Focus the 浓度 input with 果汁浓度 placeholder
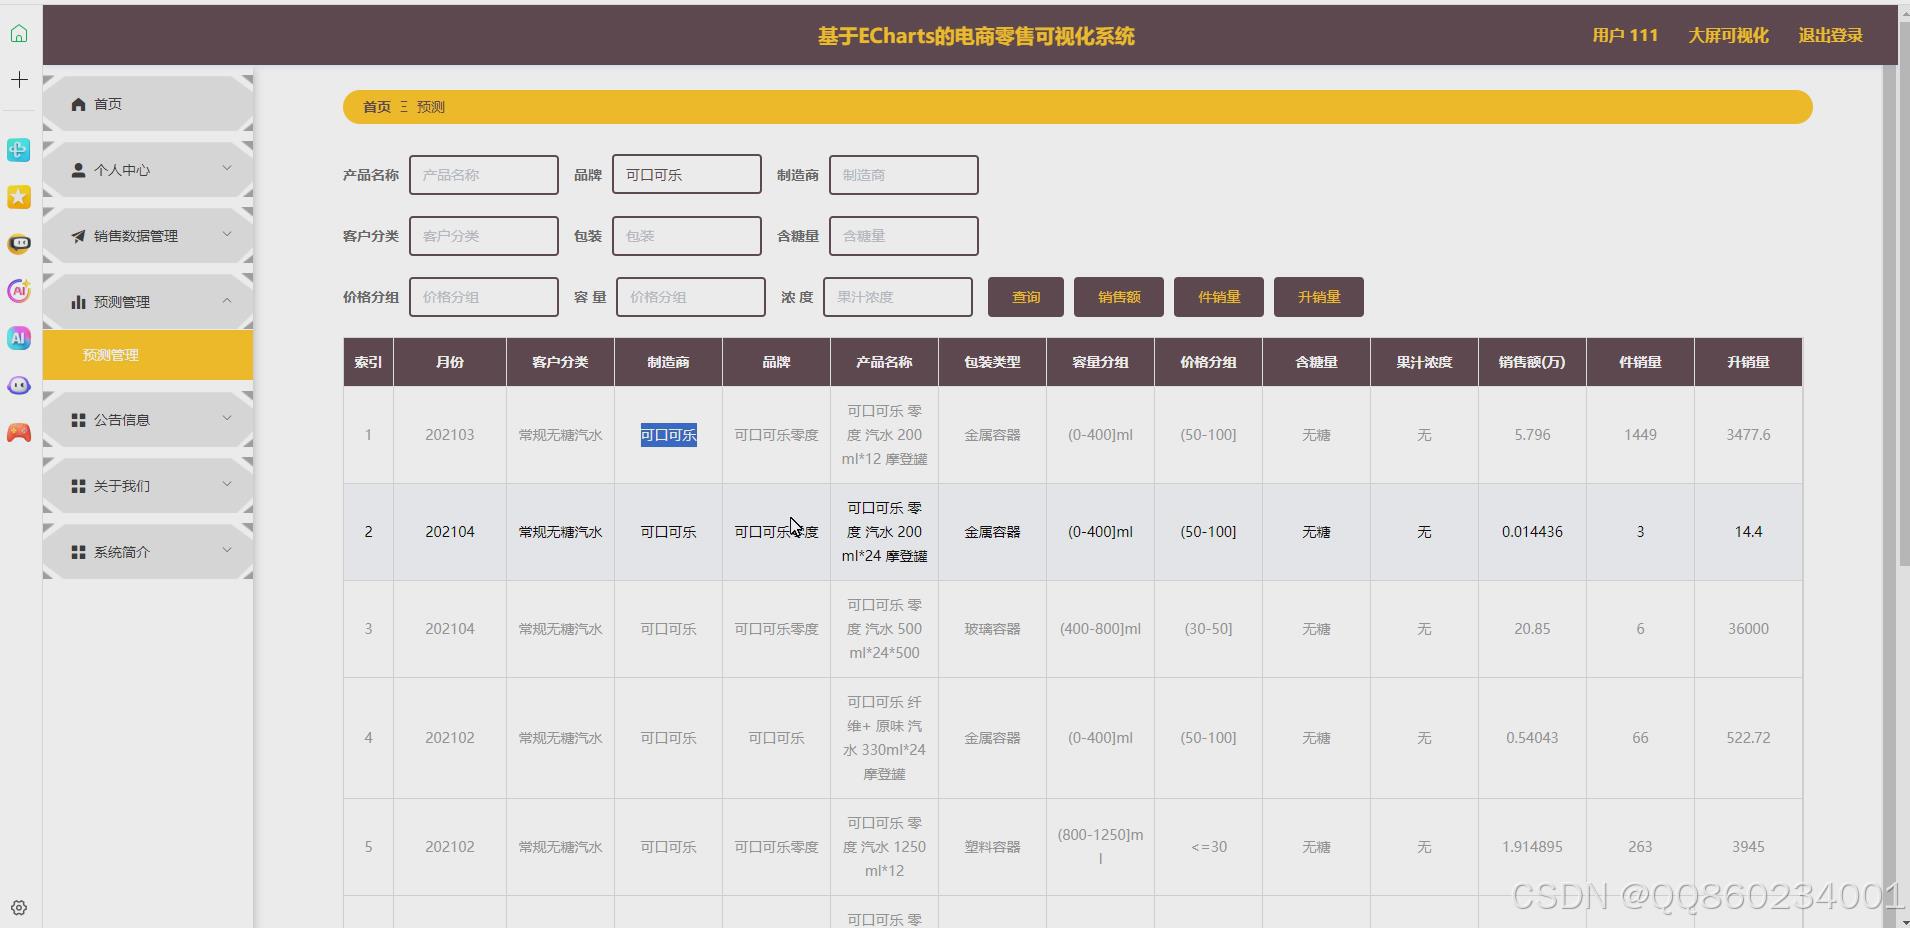The height and width of the screenshot is (928, 1910). 898,297
